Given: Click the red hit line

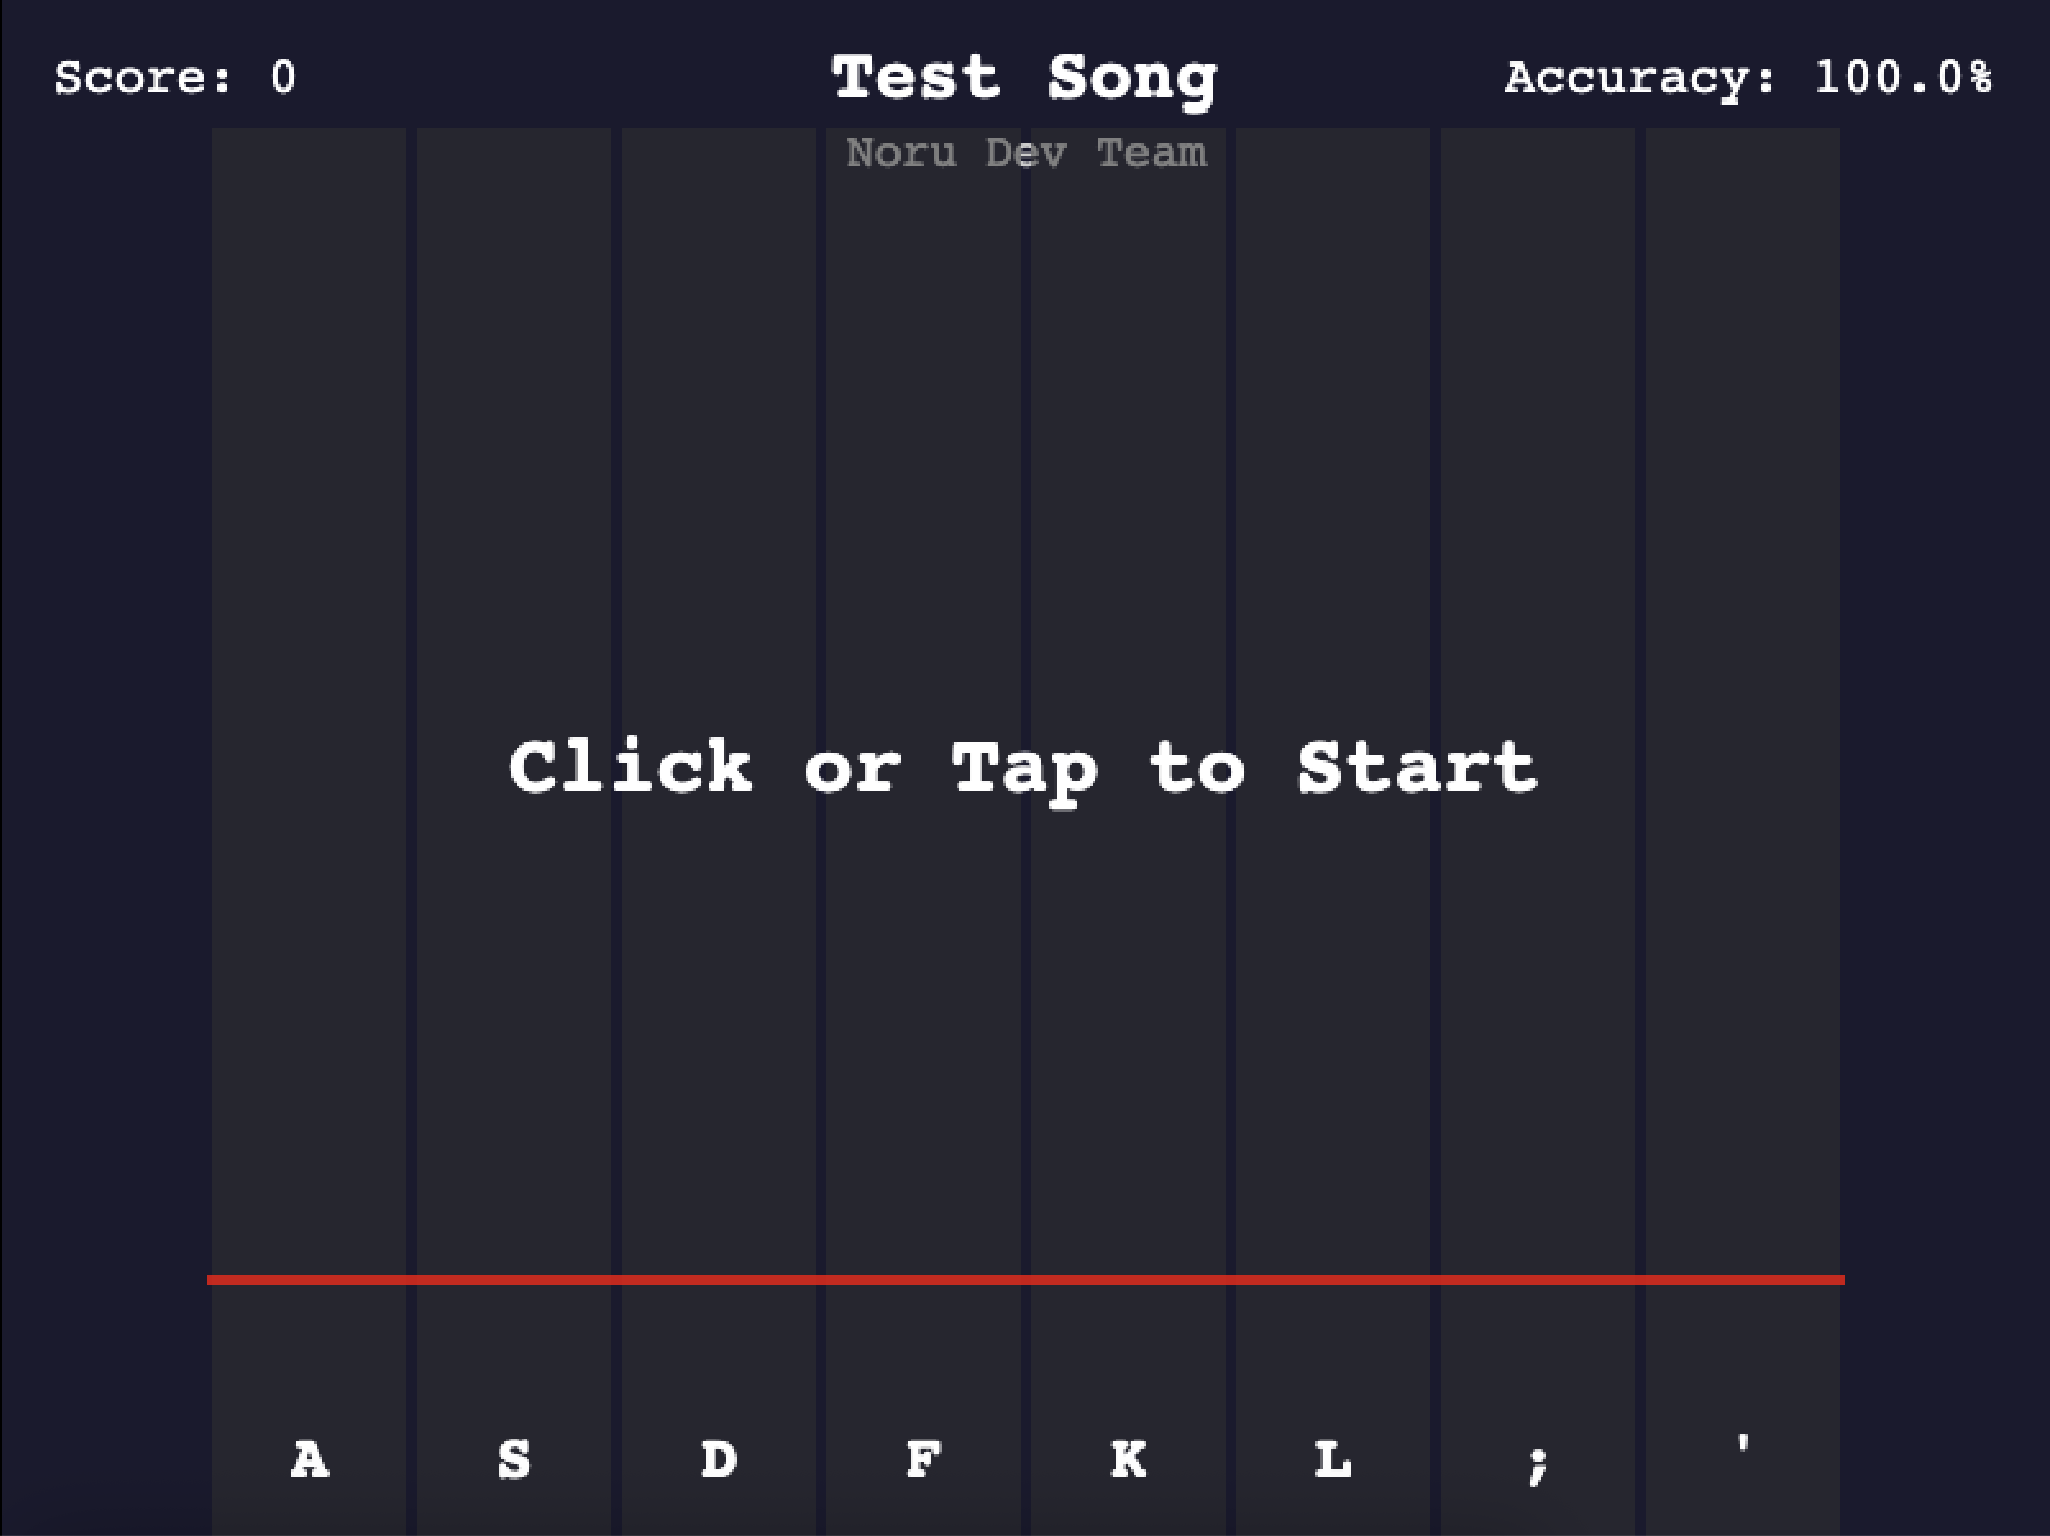Looking at the screenshot, I should pos(1025,1279).
